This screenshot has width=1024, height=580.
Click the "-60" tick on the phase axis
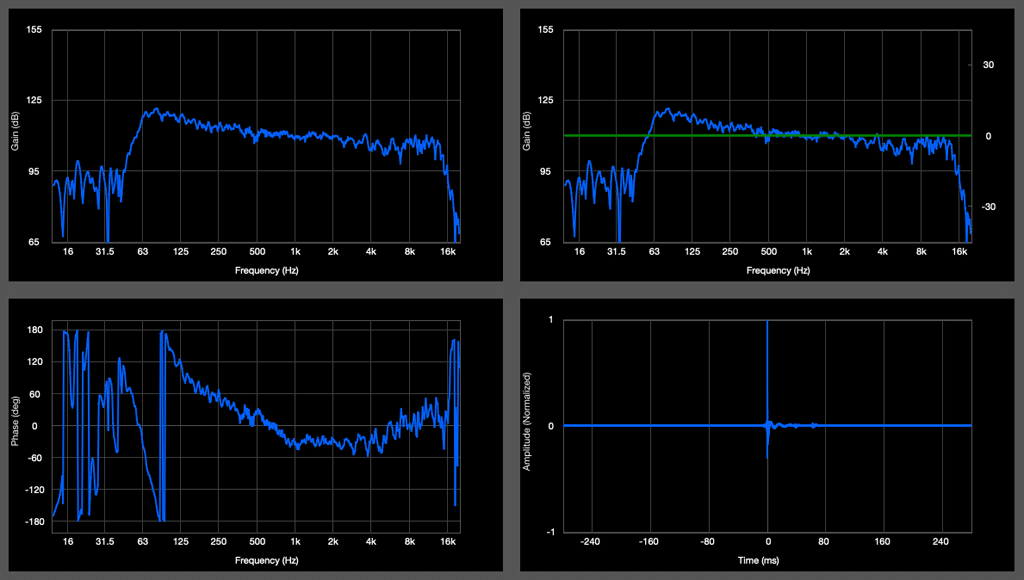pyautogui.click(x=36, y=458)
